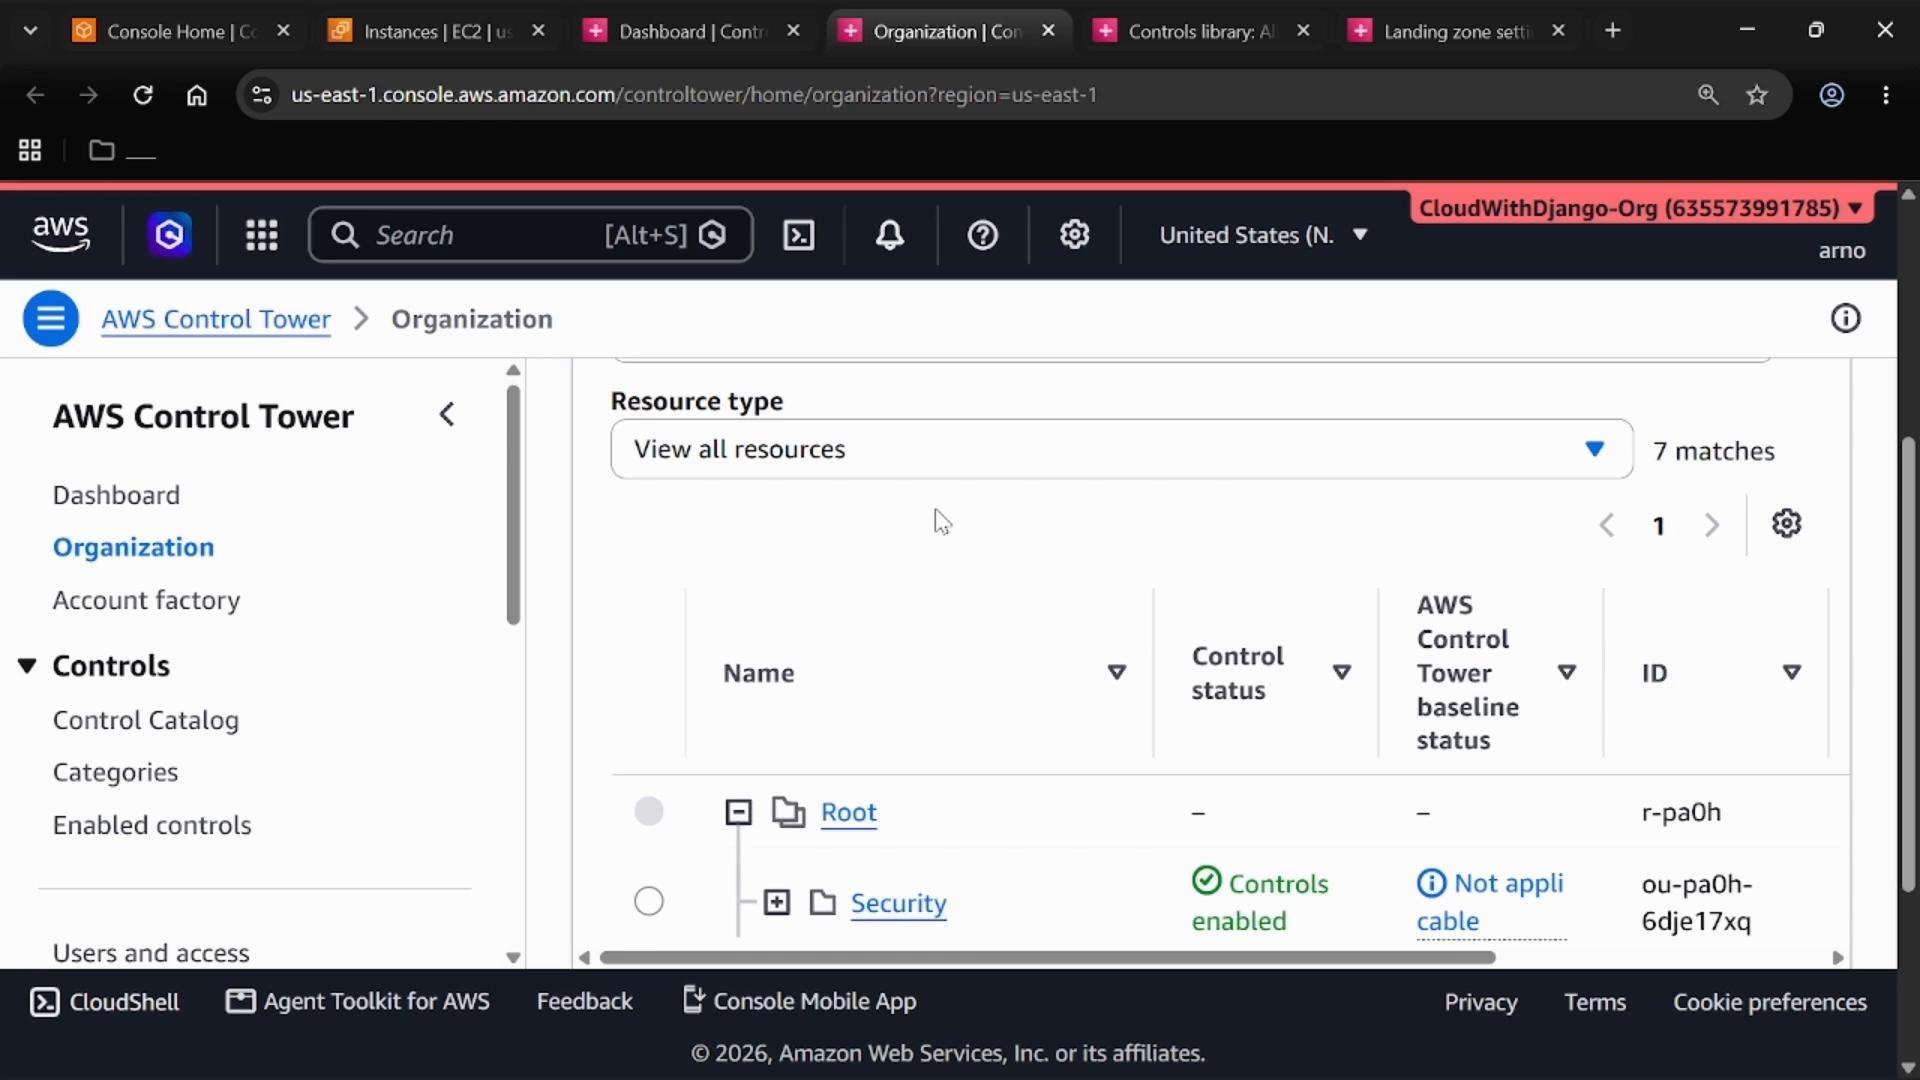The height and width of the screenshot is (1080, 1920).
Task: Open the Privacy footer link
Action: (x=1481, y=1002)
